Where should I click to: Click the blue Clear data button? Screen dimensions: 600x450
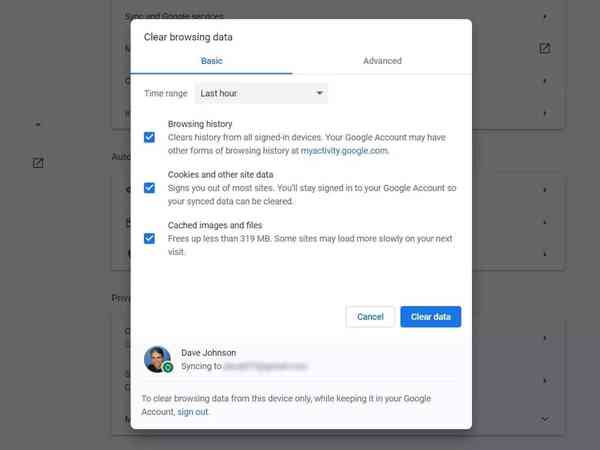tap(430, 316)
